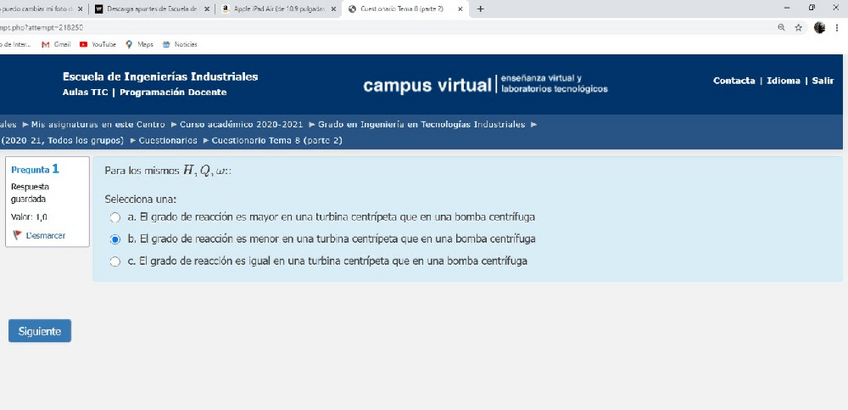Open the Aulas TIC link
This screenshot has height=410, width=848.
[85, 92]
